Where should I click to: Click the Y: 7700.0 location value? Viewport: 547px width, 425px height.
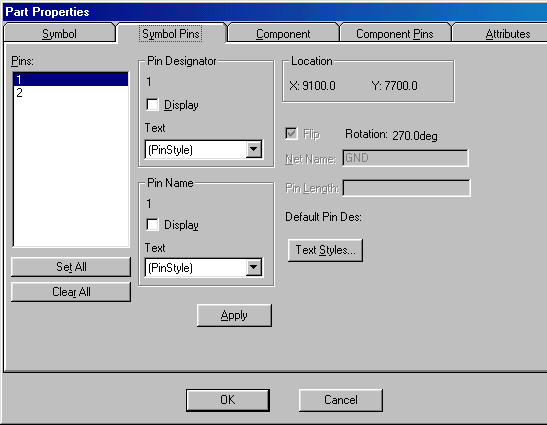(395, 85)
